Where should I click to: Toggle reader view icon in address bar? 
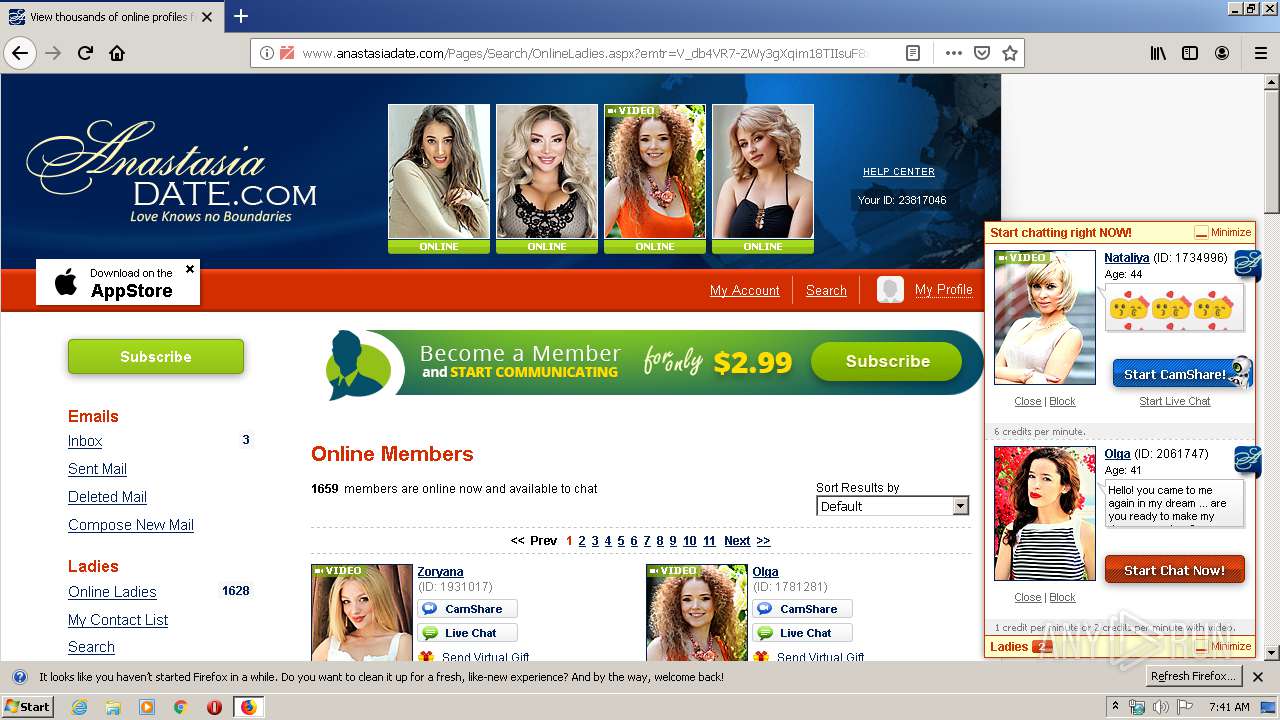[x=913, y=53]
